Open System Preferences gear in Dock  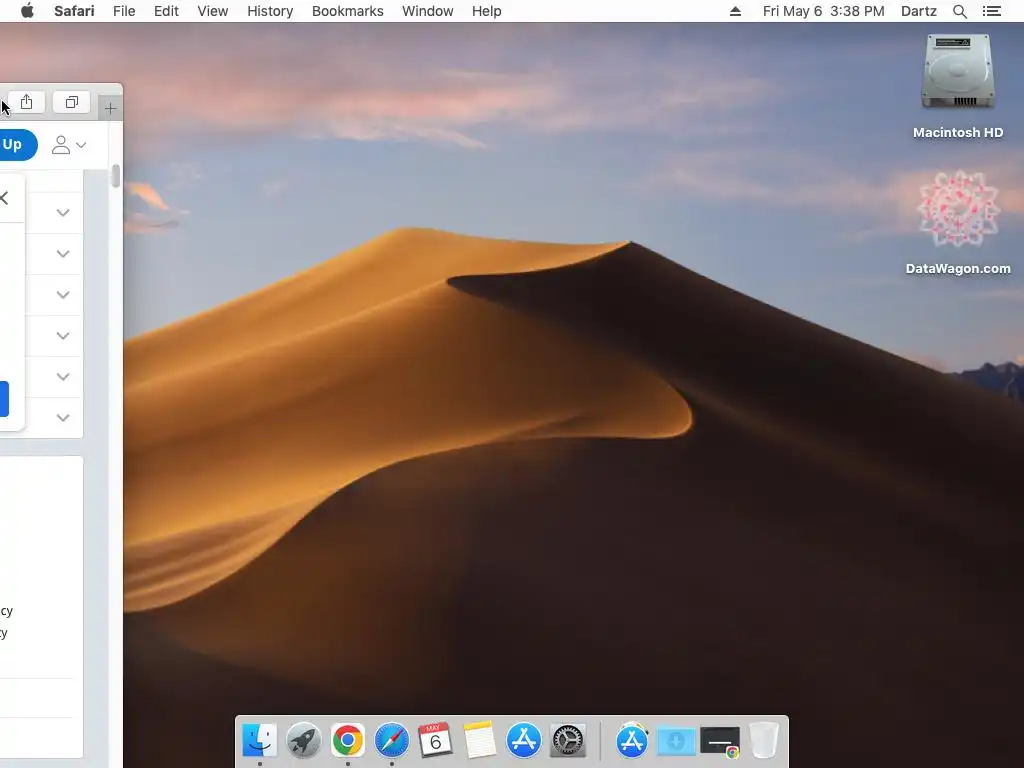tap(568, 741)
